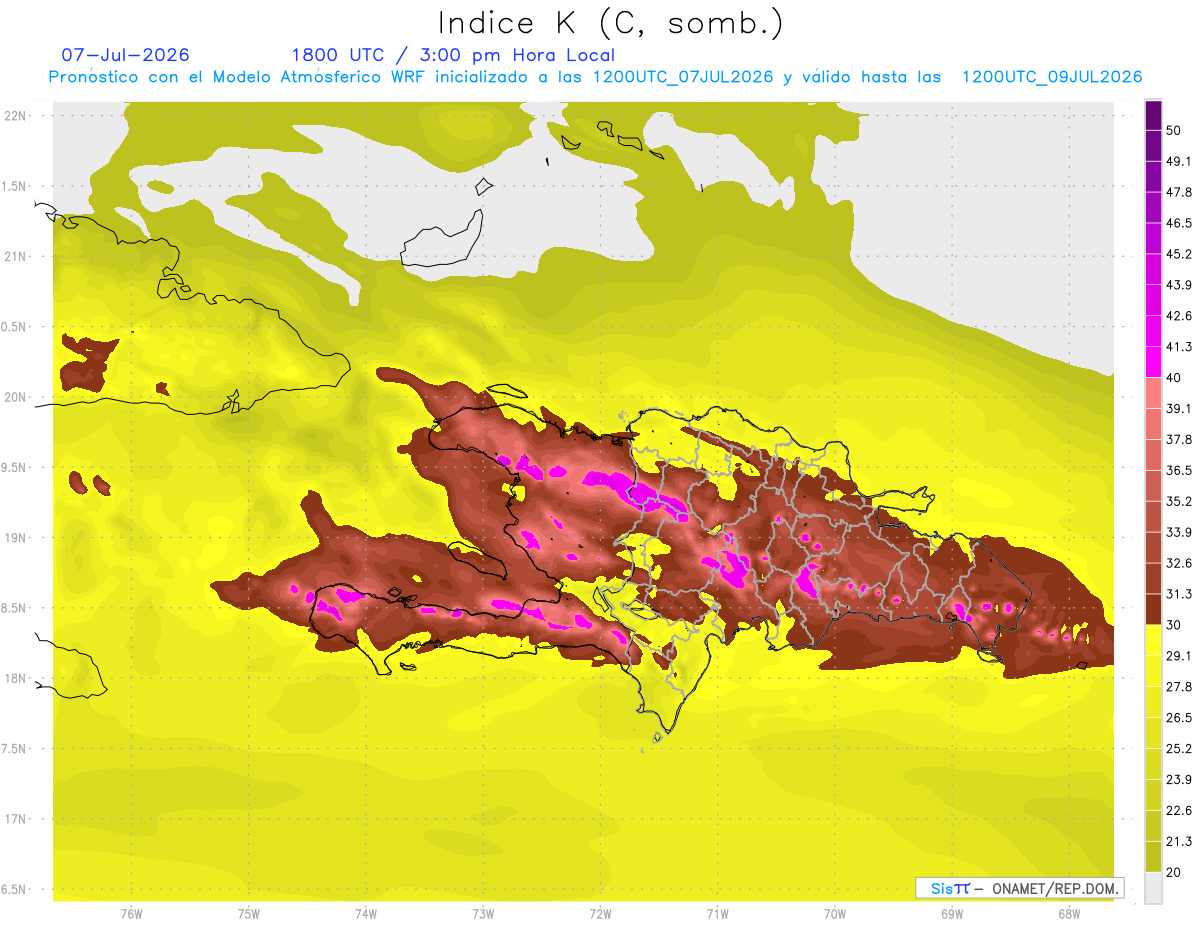The image size is (1200, 927).
Task: Click the "17N" latitude axis label
Action: [16, 819]
